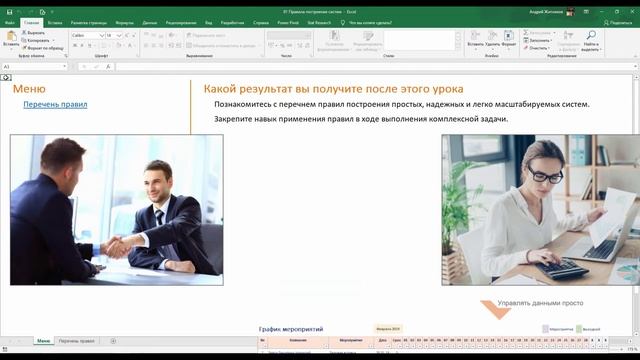The width and height of the screenshot is (640, 360).
Task: Click the Tell me lightbulb search box
Action: [x=366, y=23]
